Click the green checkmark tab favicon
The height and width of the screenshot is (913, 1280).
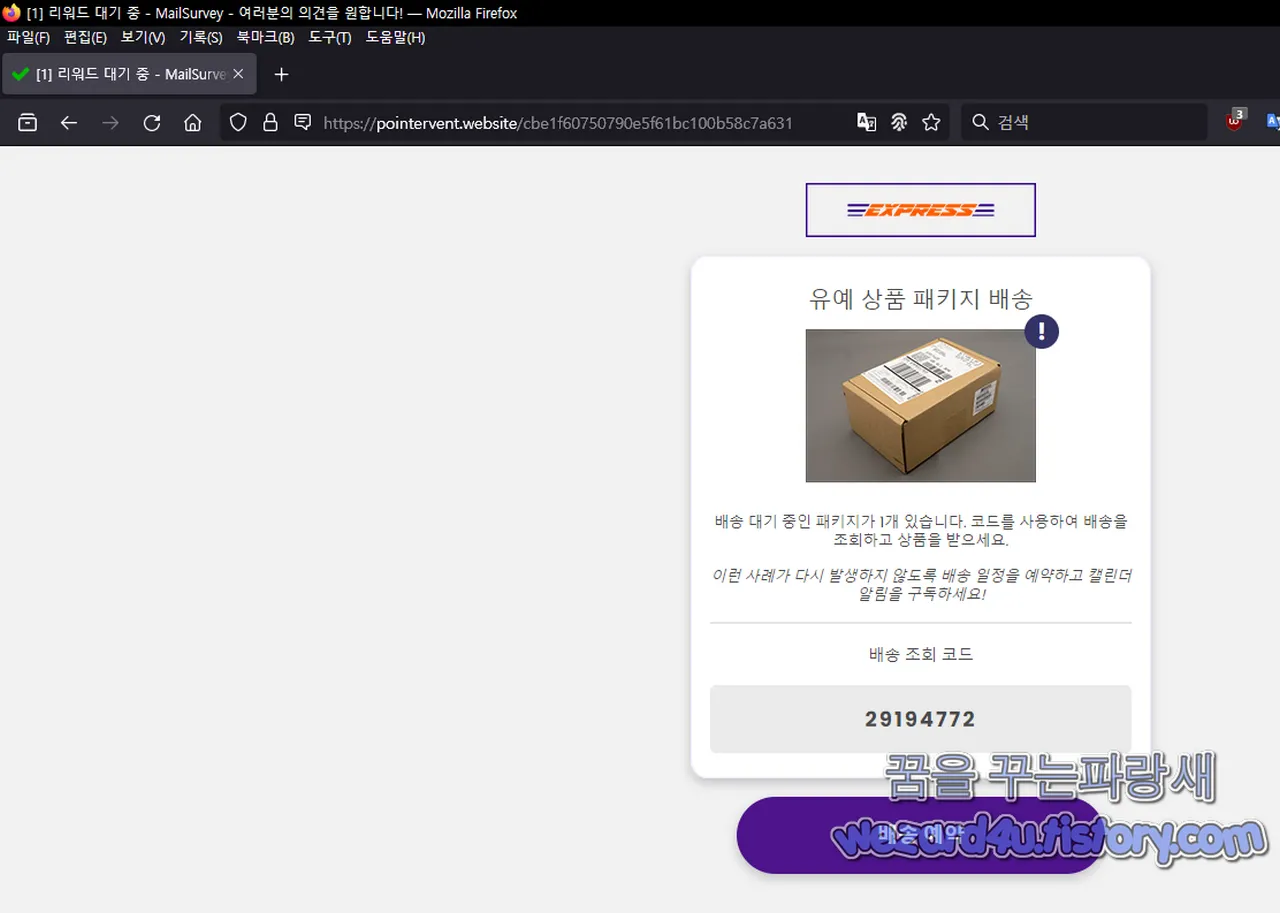20,74
